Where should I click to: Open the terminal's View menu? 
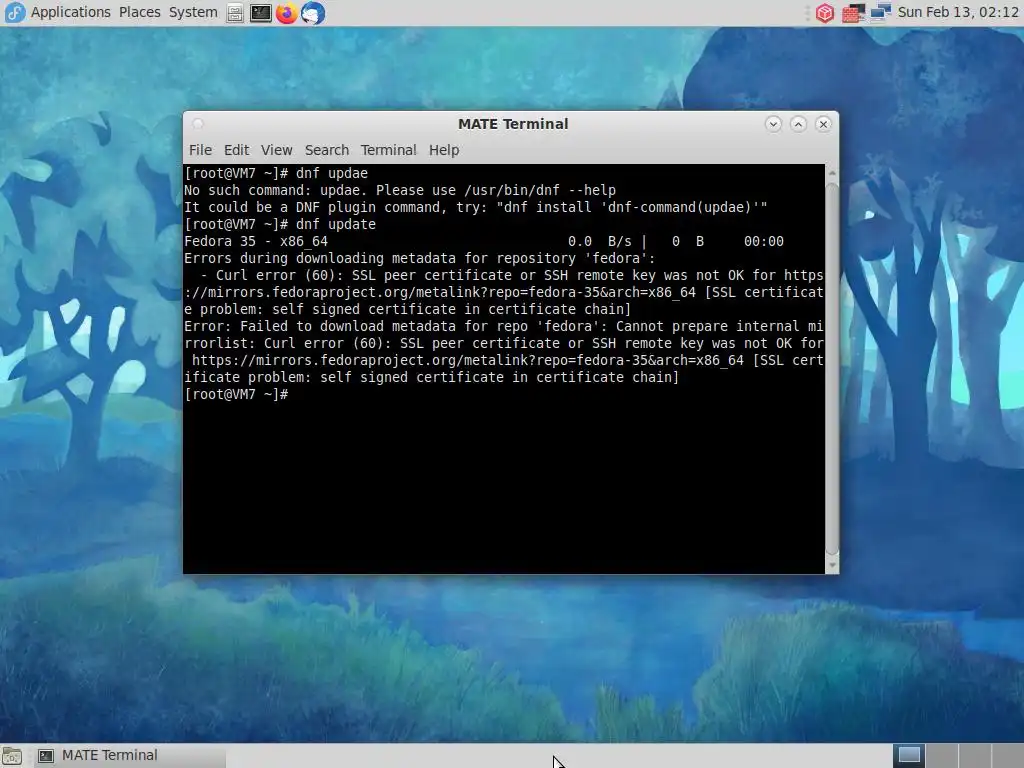(x=276, y=150)
